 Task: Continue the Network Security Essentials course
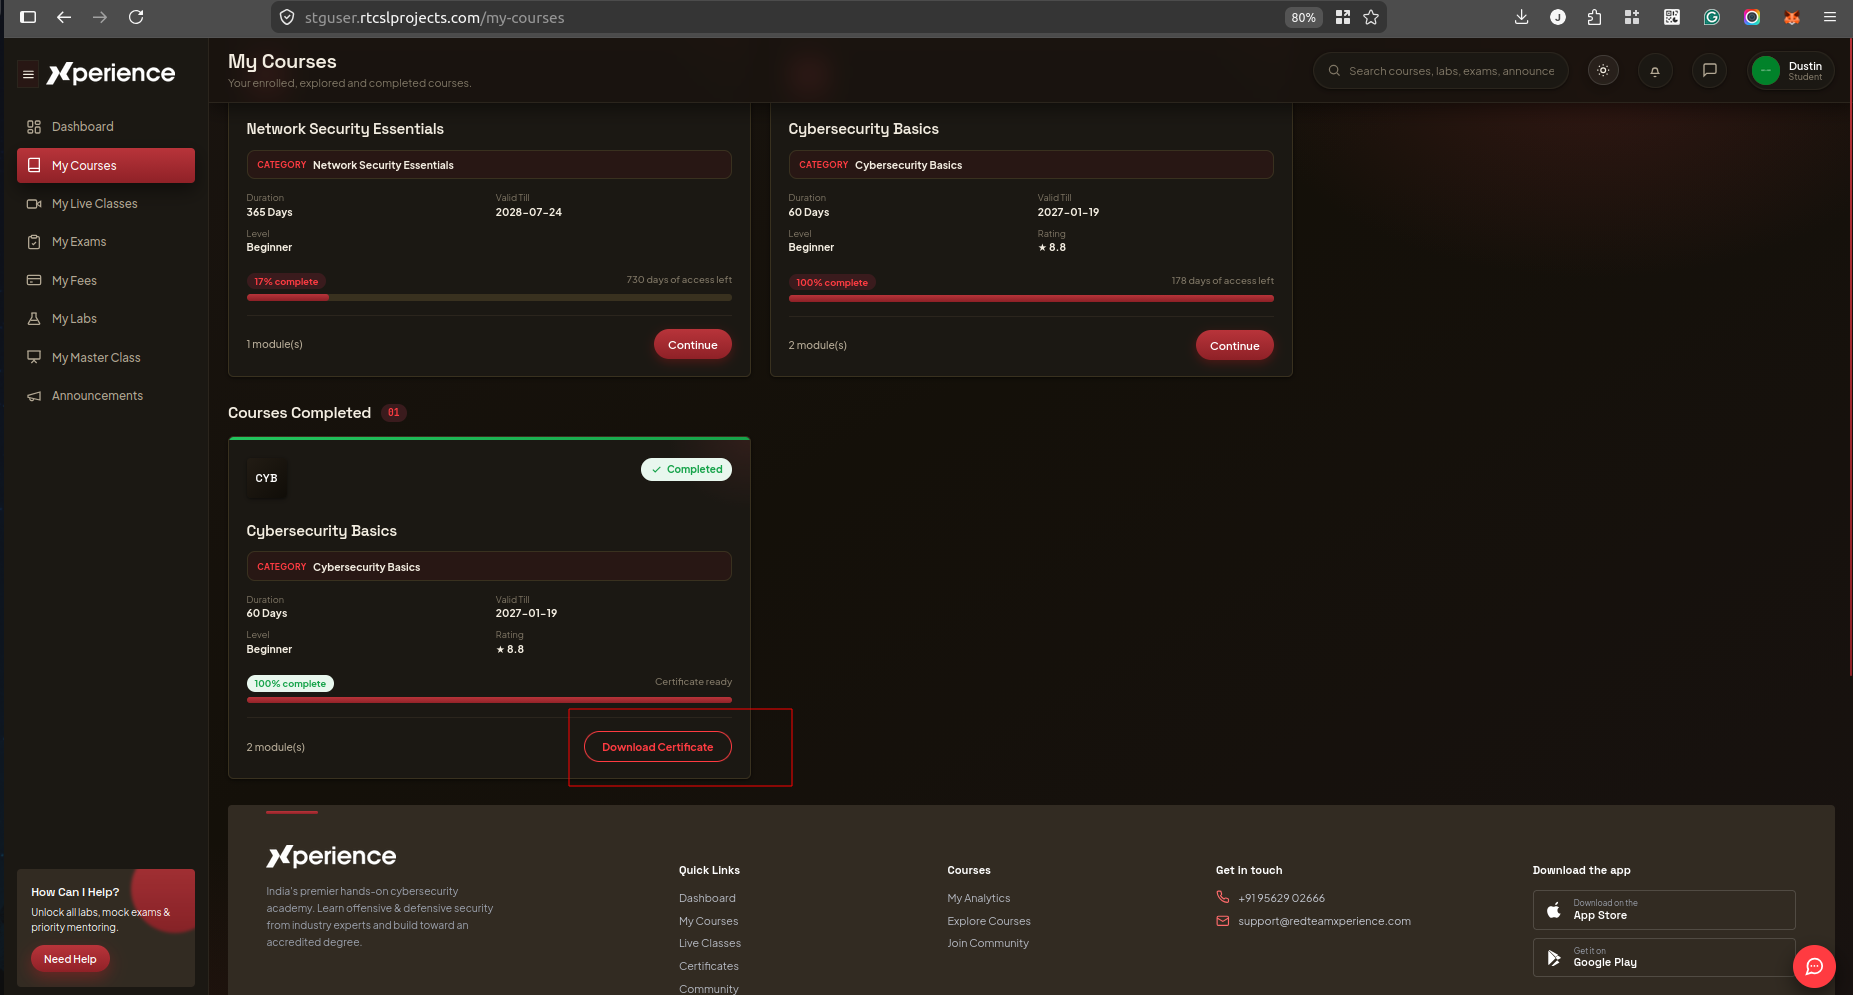point(692,345)
